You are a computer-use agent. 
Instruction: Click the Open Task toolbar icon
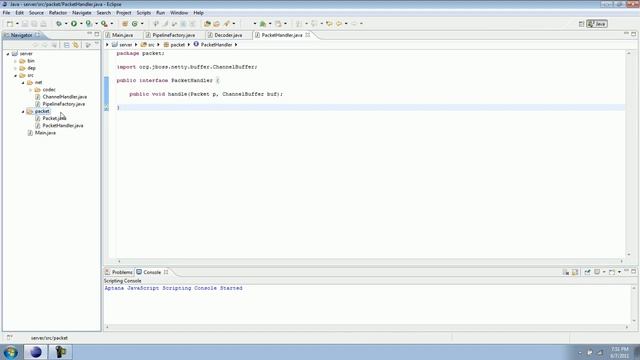pyautogui.click(x=217, y=24)
